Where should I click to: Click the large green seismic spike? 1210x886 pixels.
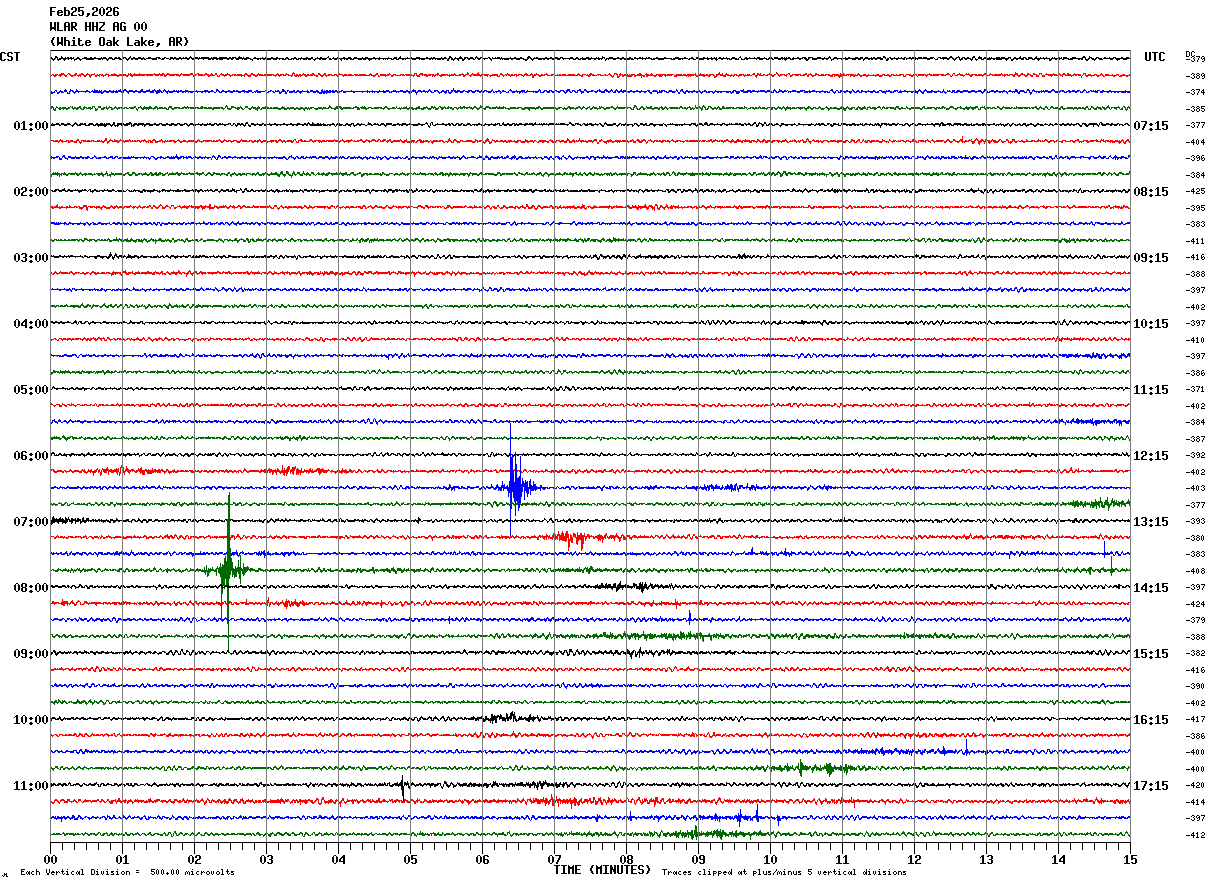pyautogui.click(x=228, y=570)
